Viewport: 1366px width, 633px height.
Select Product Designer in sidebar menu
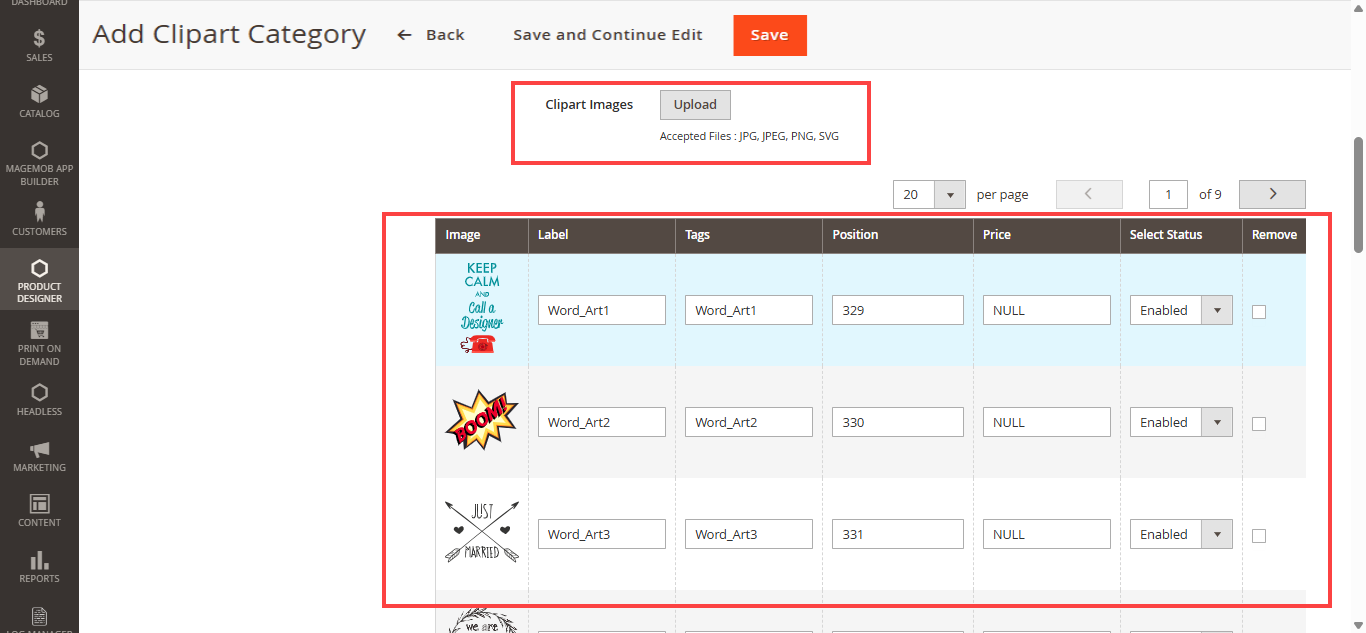click(x=39, y=280)
